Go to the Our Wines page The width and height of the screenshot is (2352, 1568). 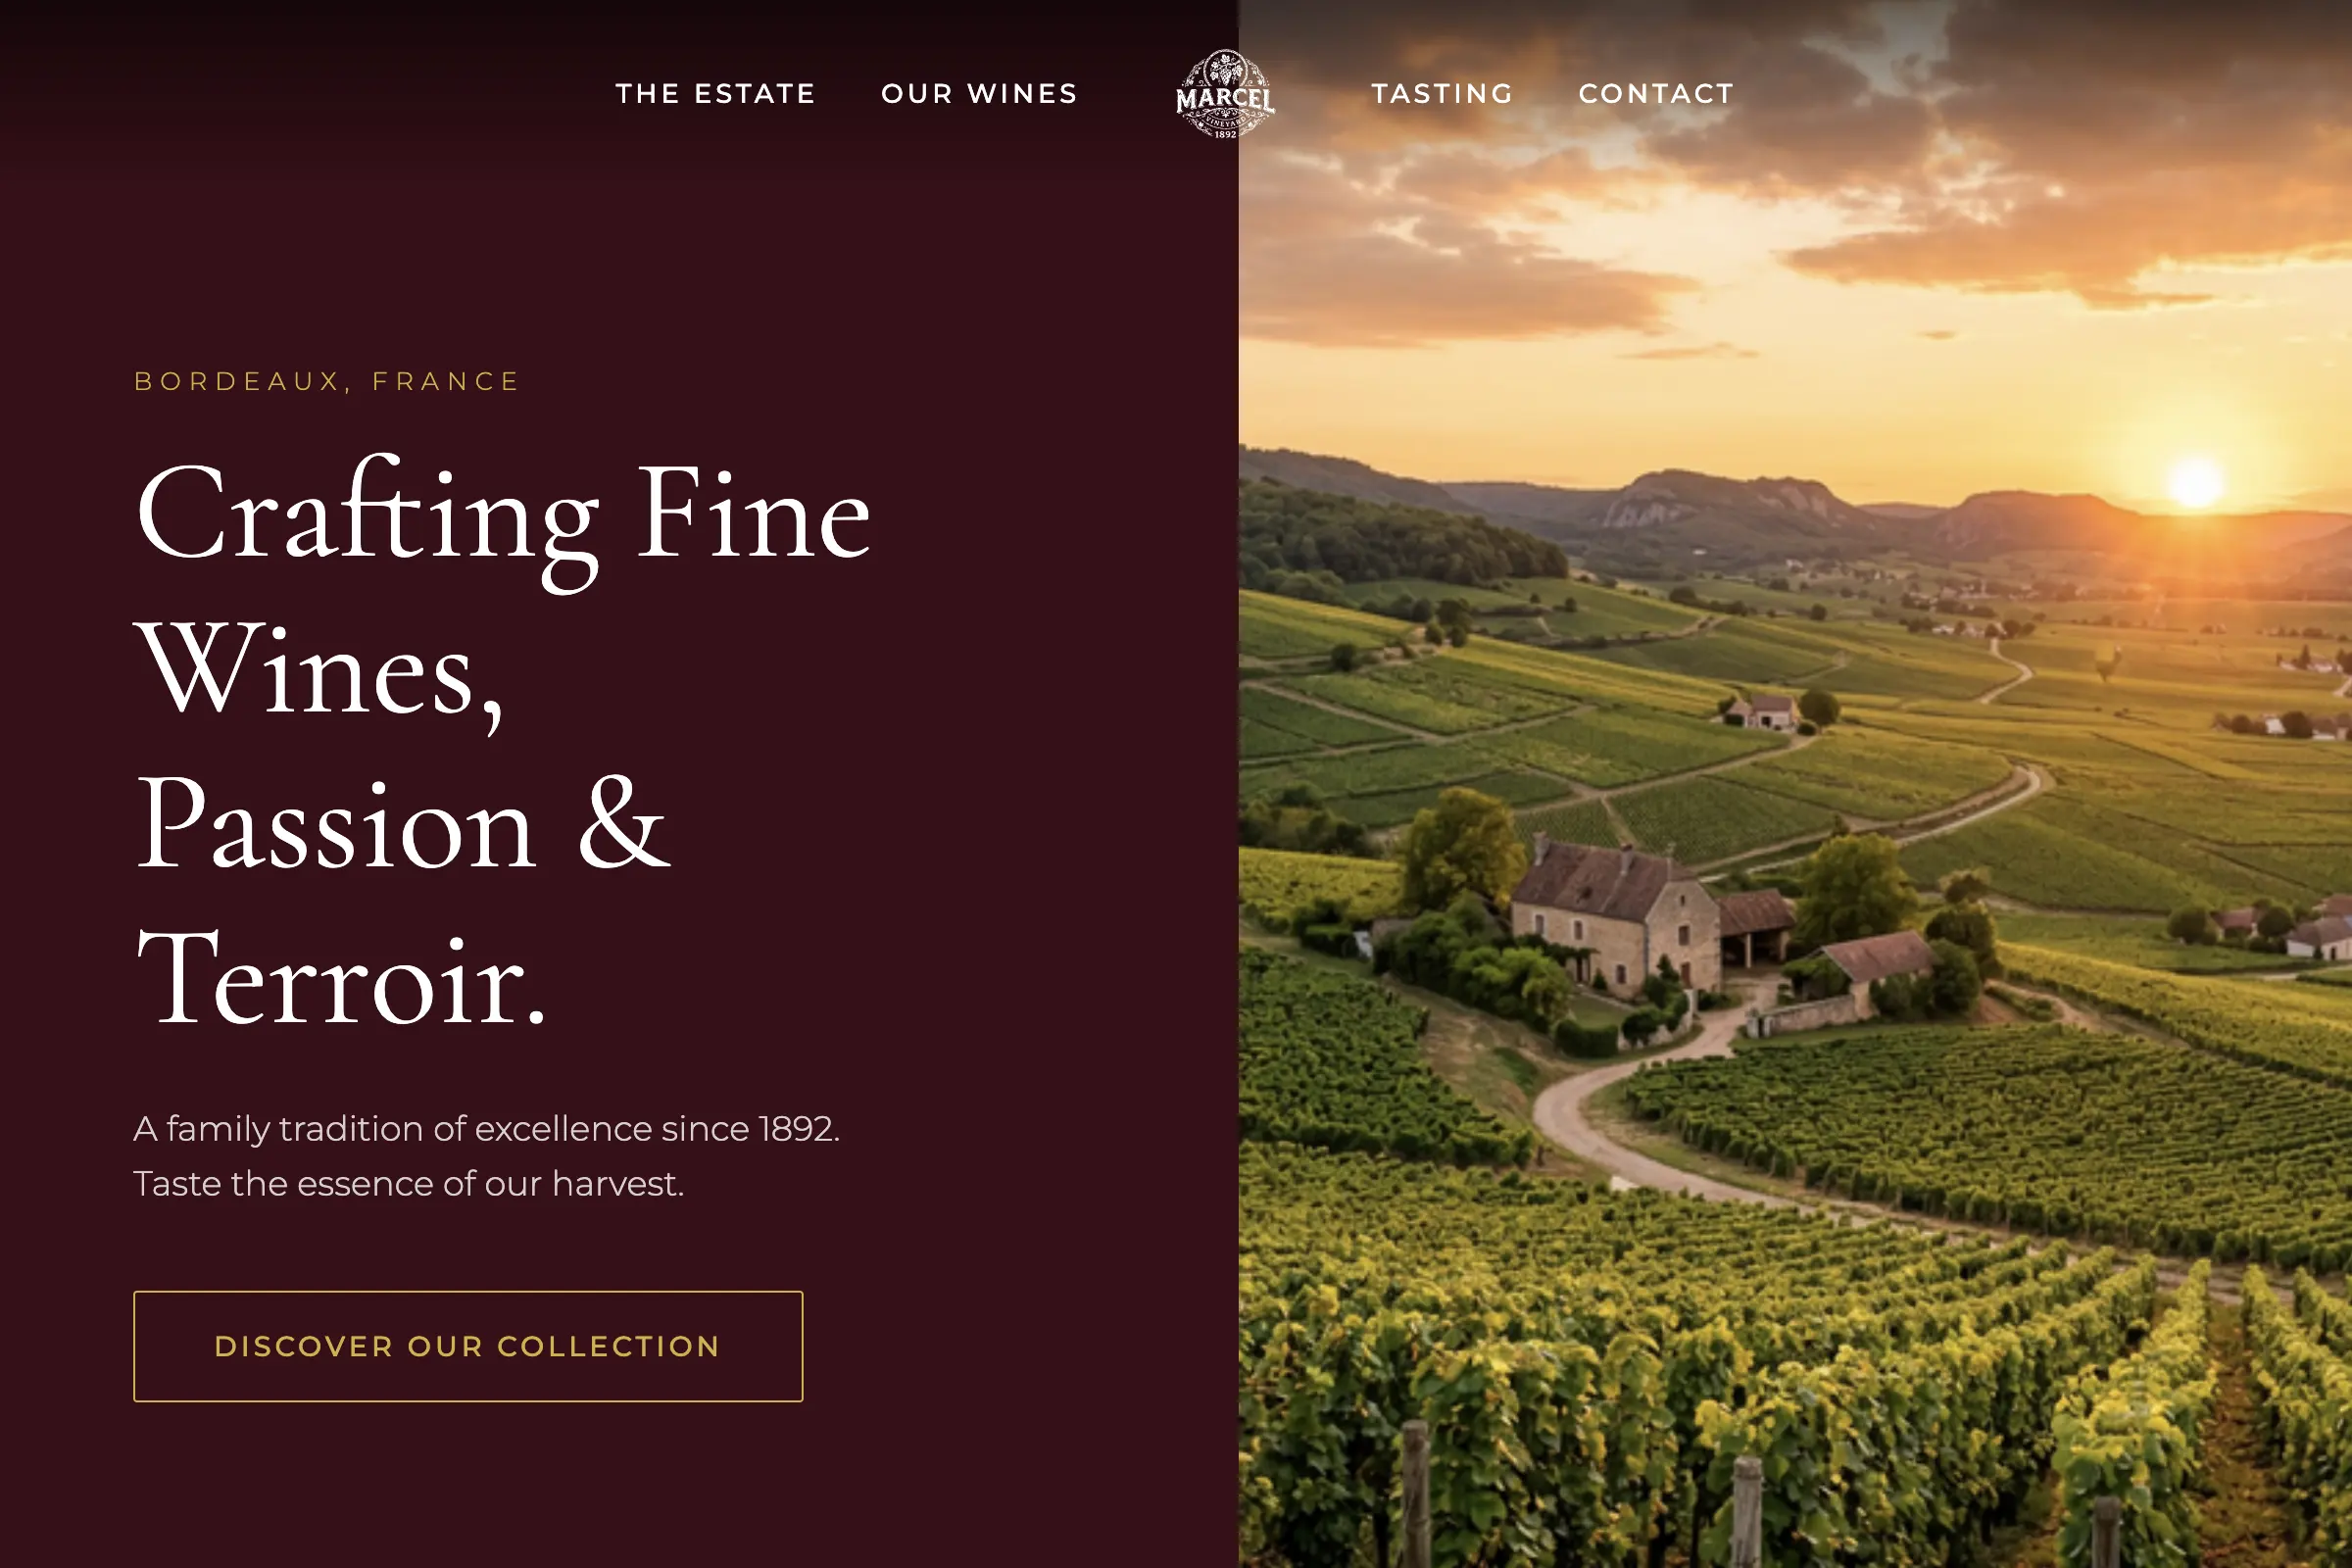(980, 94)
